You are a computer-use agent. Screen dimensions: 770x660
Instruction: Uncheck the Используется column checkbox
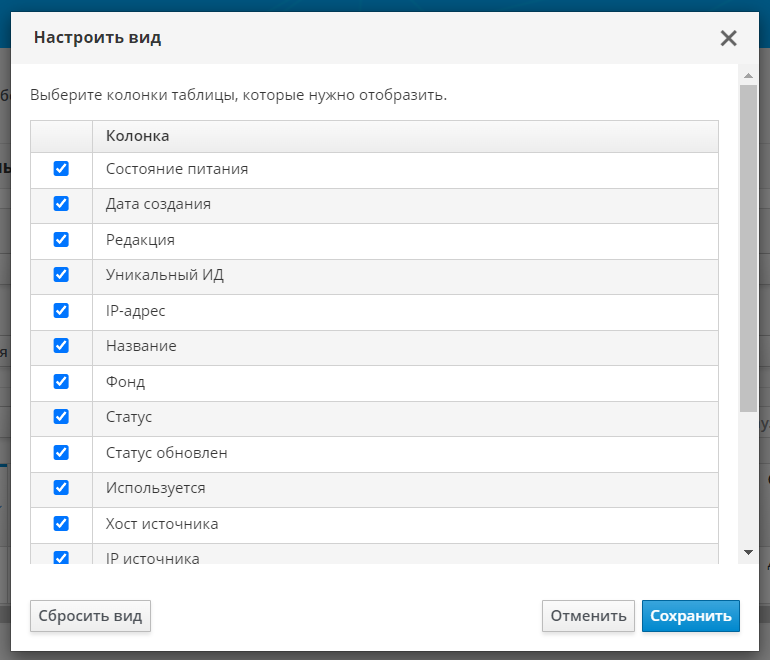[61, 488]
